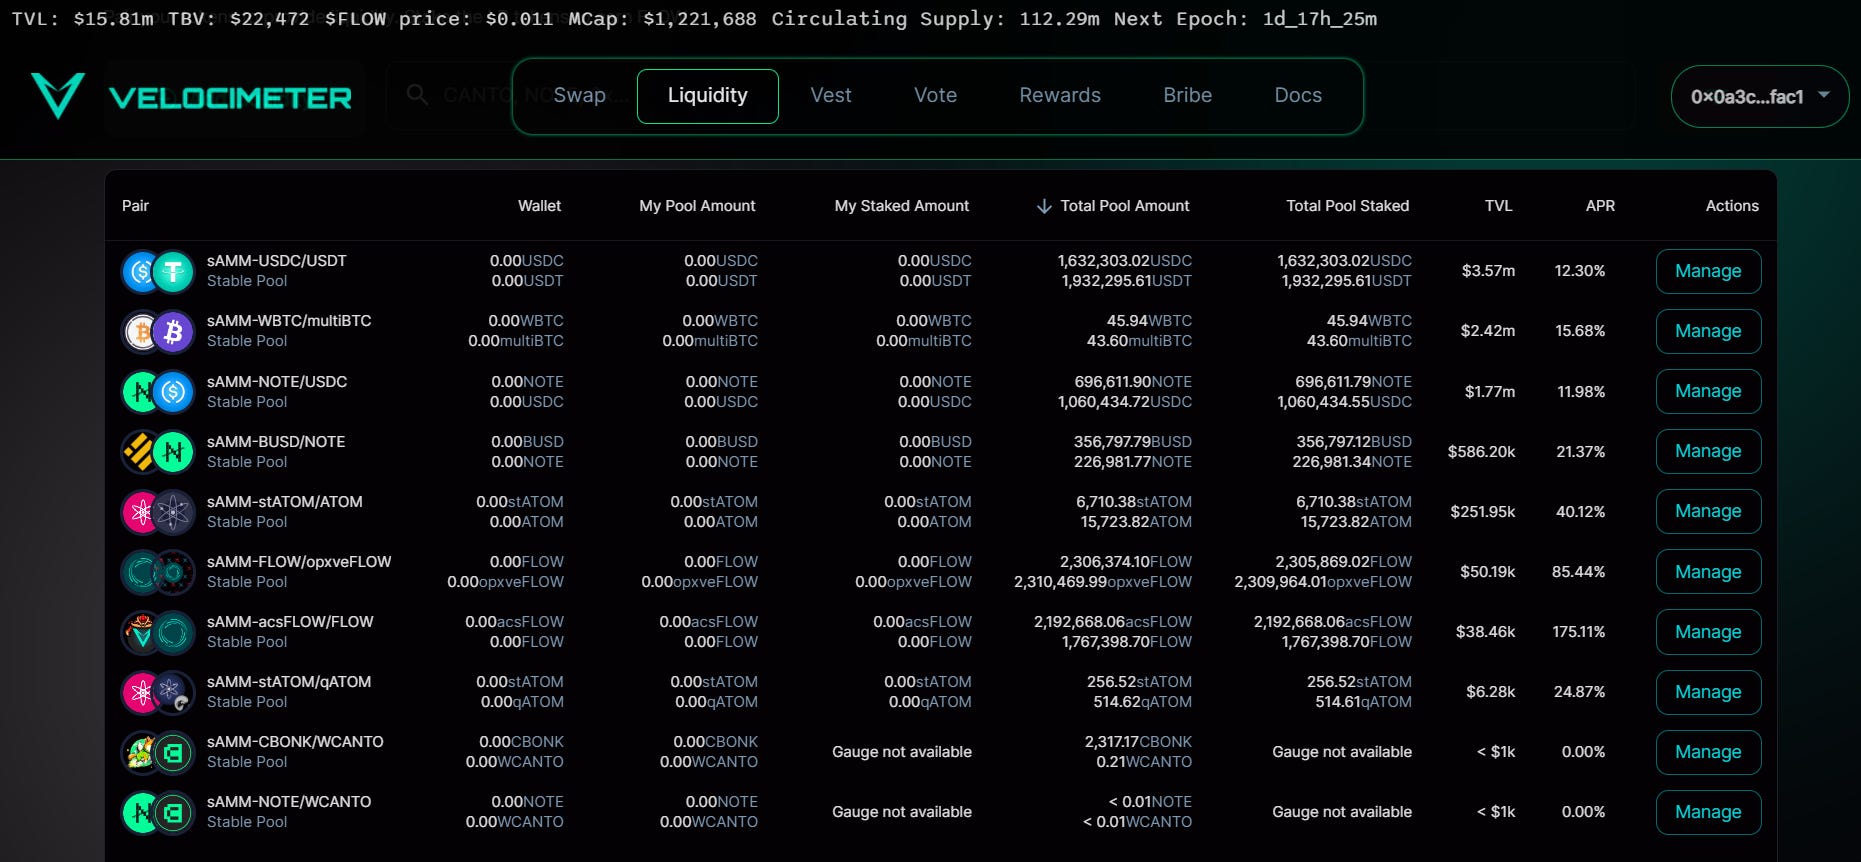1861x862 pixels.
Task: Manage the sAMM-stATOM/ATOM pool
Action: pos(1708,511)
